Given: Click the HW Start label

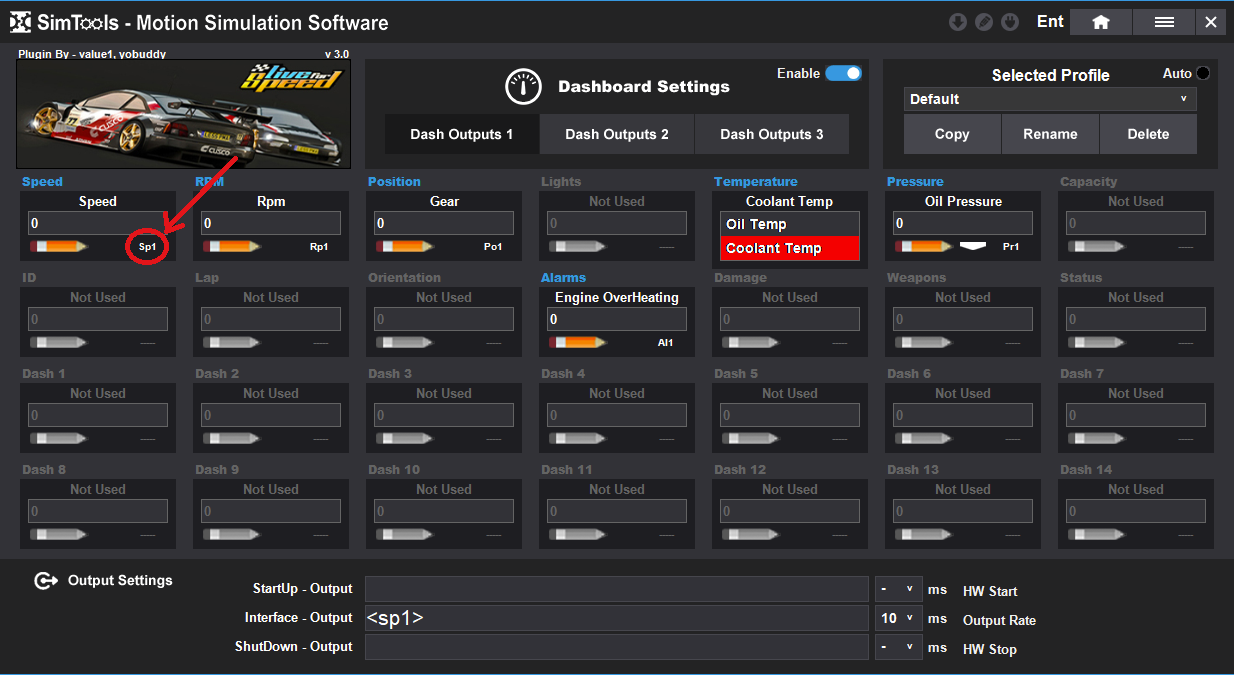Looking at the screenshot, I should 990,591.
